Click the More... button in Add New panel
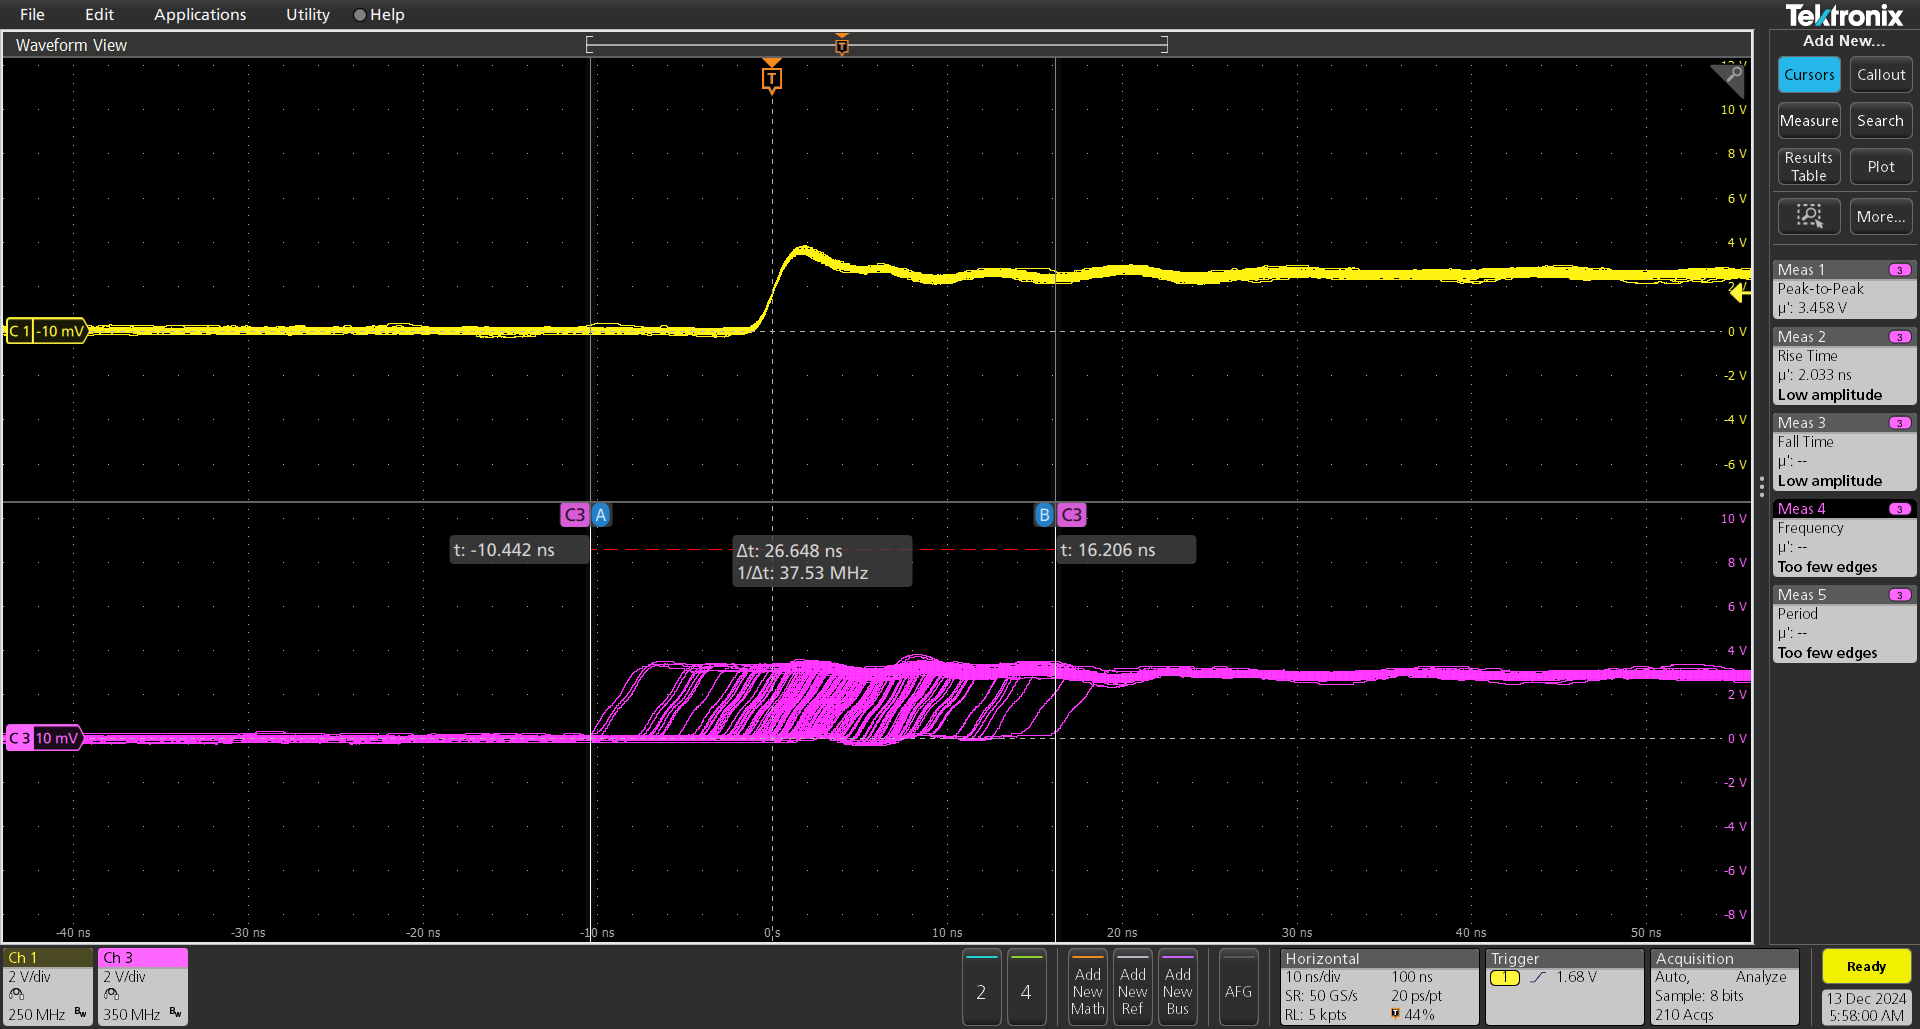The image size is (1920, 1029). pyautogui.click(x=1880, y=216)
